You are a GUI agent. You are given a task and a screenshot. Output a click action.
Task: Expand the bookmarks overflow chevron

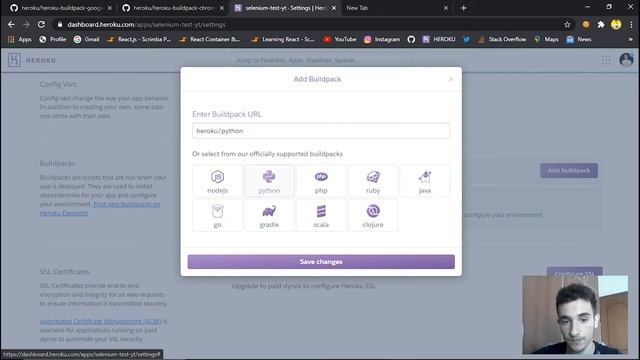tap(630, 39)
